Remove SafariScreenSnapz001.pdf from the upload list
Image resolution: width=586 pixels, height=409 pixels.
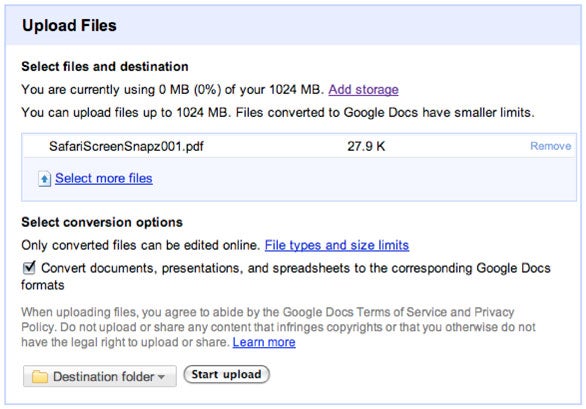click(550, 146)
